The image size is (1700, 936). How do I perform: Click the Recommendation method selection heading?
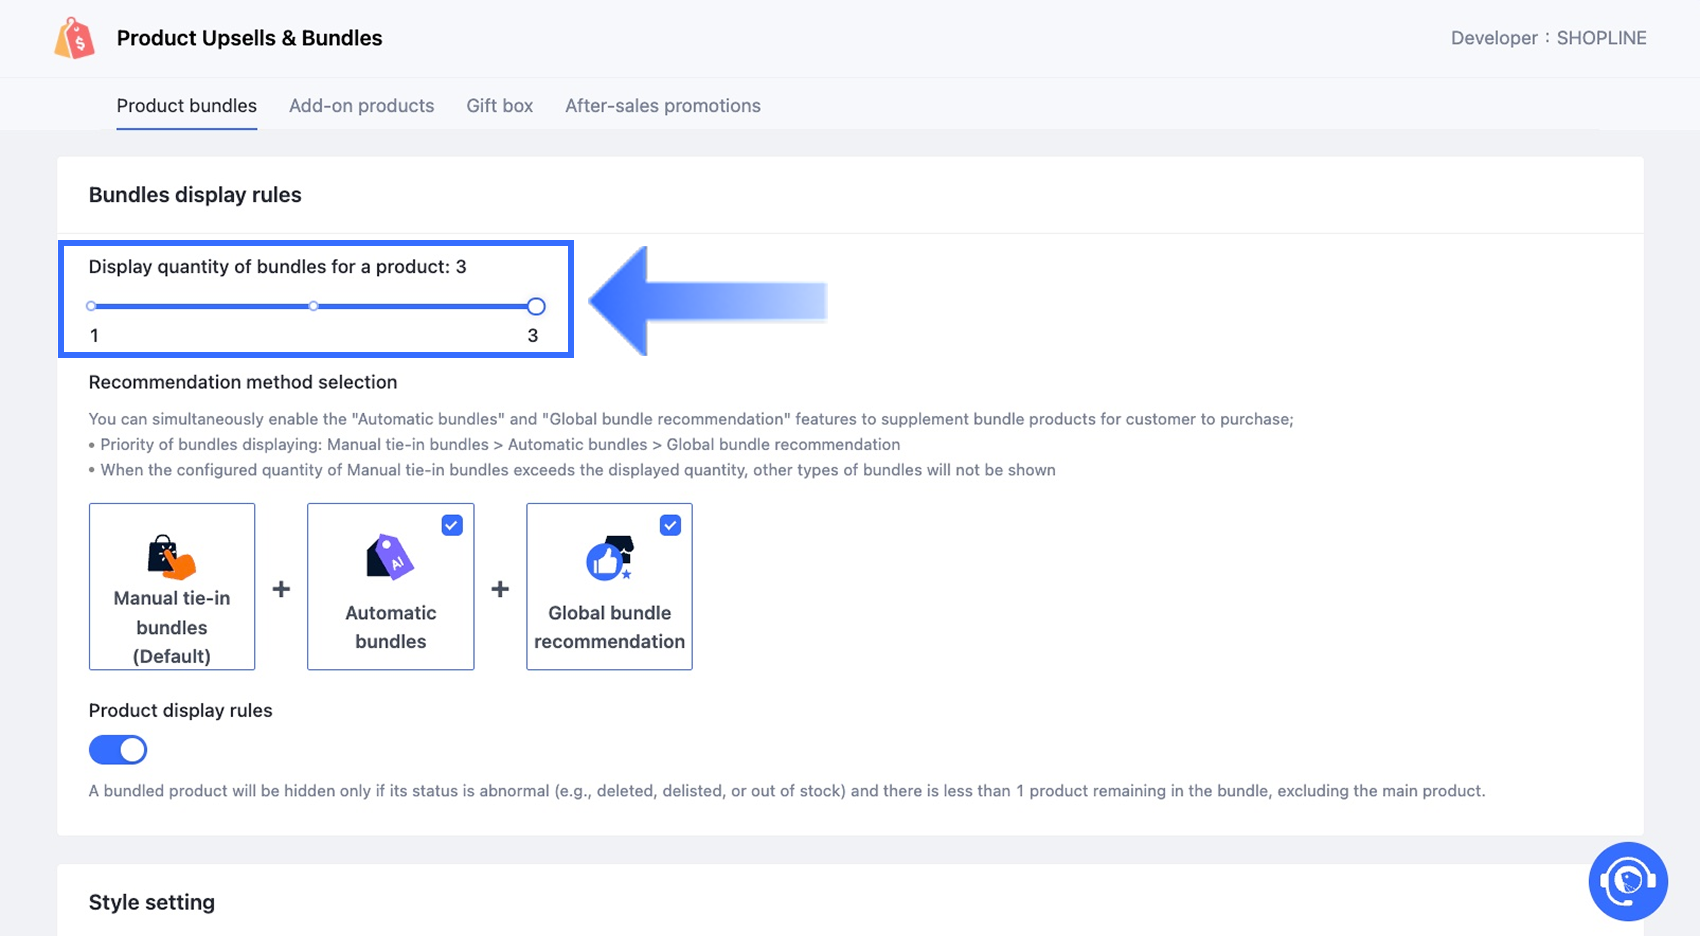click(x=243, y=382)
